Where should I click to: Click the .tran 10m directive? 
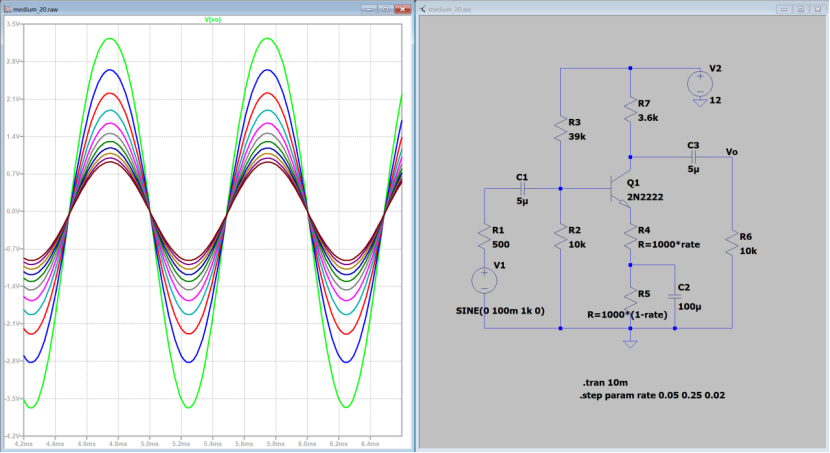point(605,383)
